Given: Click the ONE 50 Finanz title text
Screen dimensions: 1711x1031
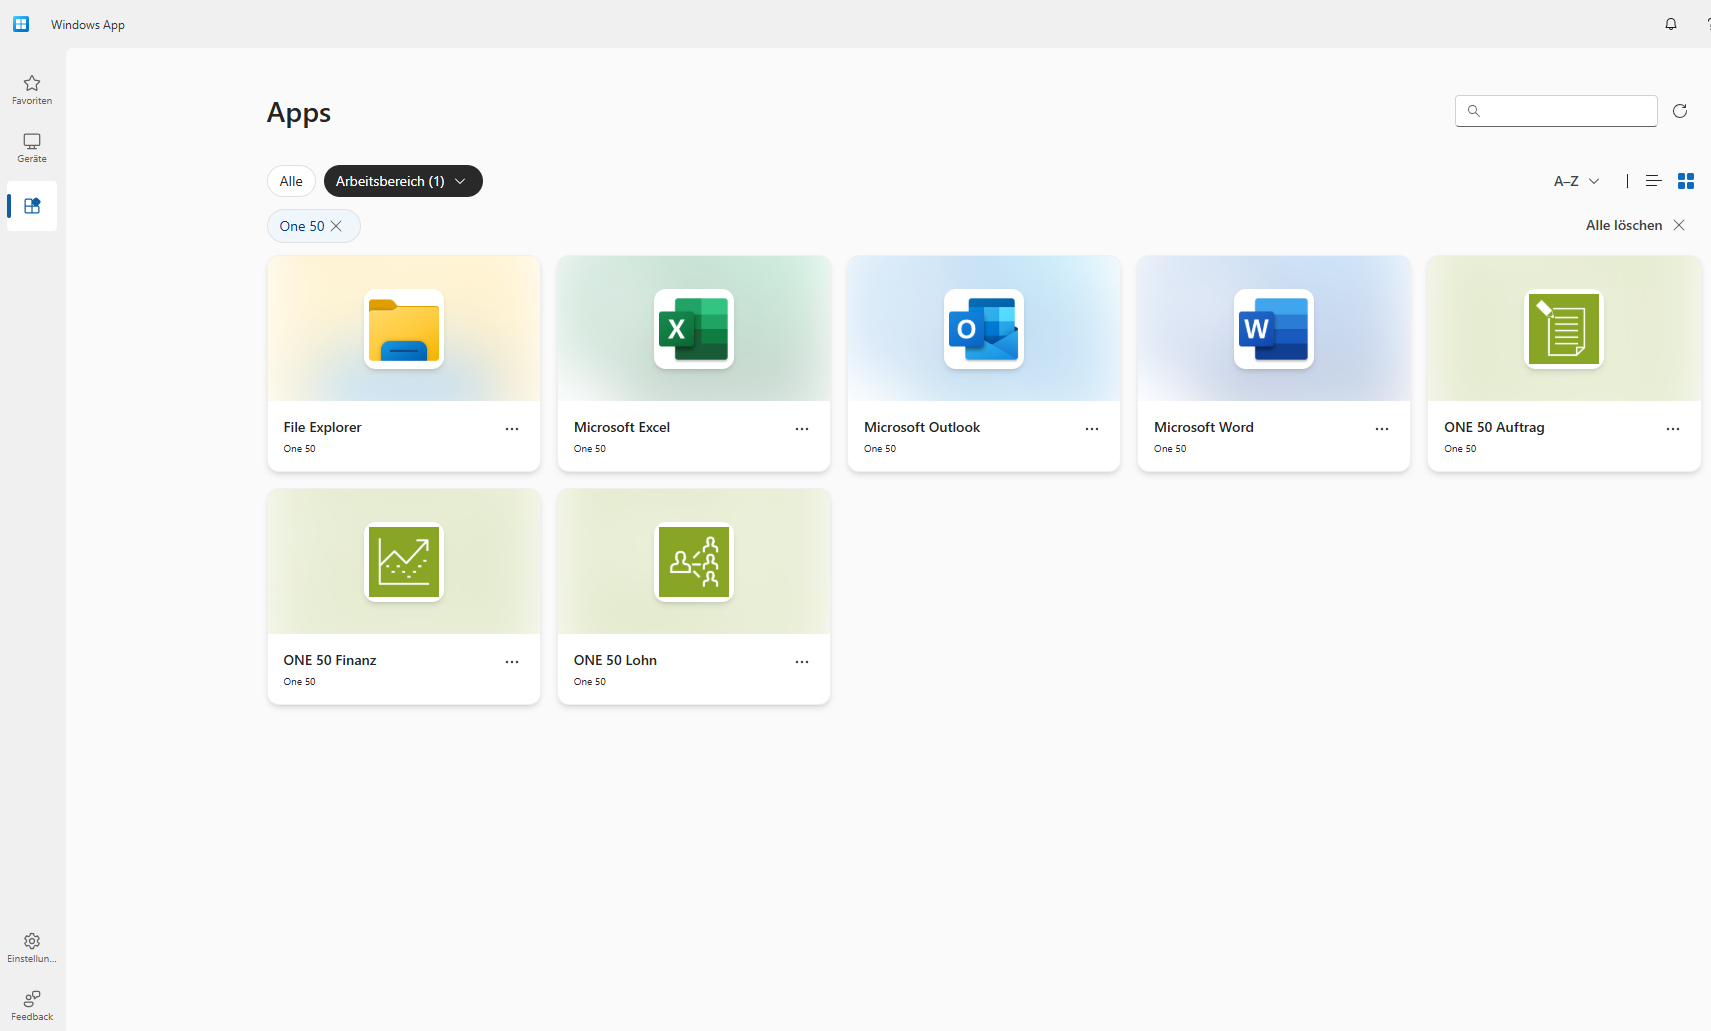Looking at the screenshot, I should (x=330, y=660).
